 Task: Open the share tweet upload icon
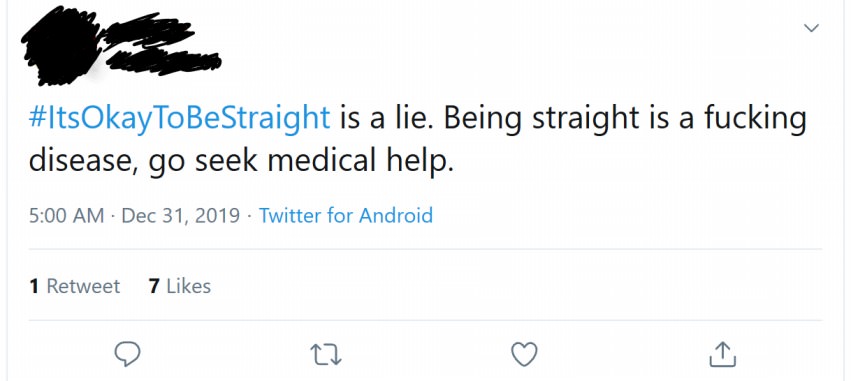(x=723, y=354)
